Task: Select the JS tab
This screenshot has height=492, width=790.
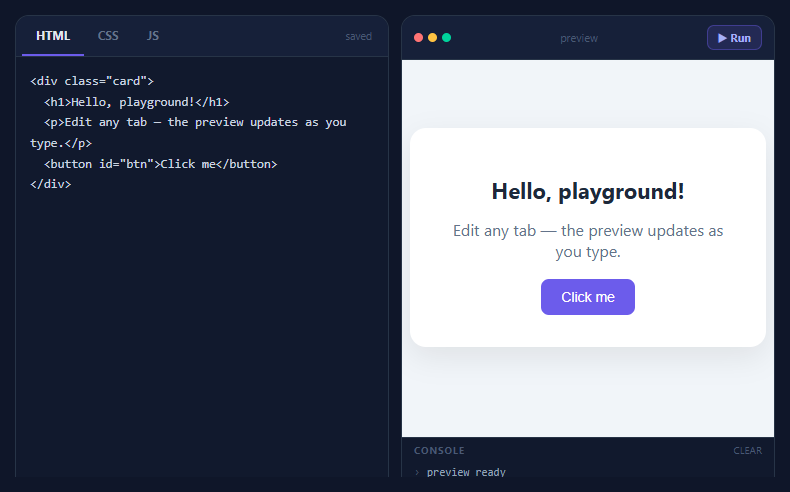Action: pos(153,36)
